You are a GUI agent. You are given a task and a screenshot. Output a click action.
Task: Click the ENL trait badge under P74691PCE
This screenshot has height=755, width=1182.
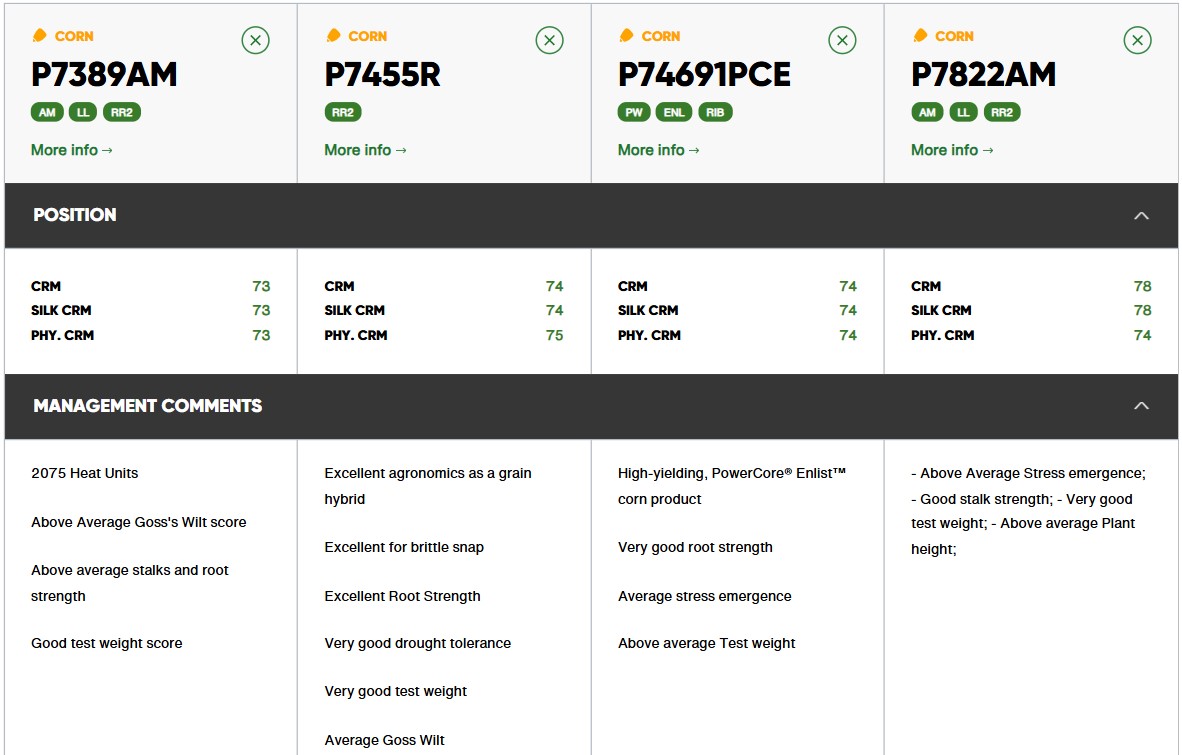coord(674,113)
